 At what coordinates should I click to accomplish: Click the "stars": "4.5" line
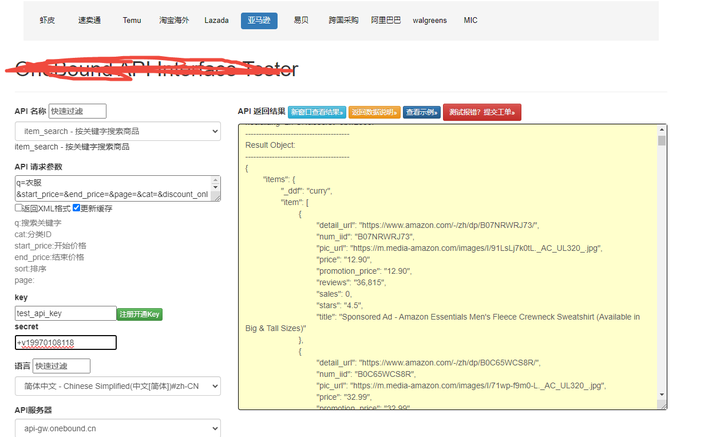[340, 305]
